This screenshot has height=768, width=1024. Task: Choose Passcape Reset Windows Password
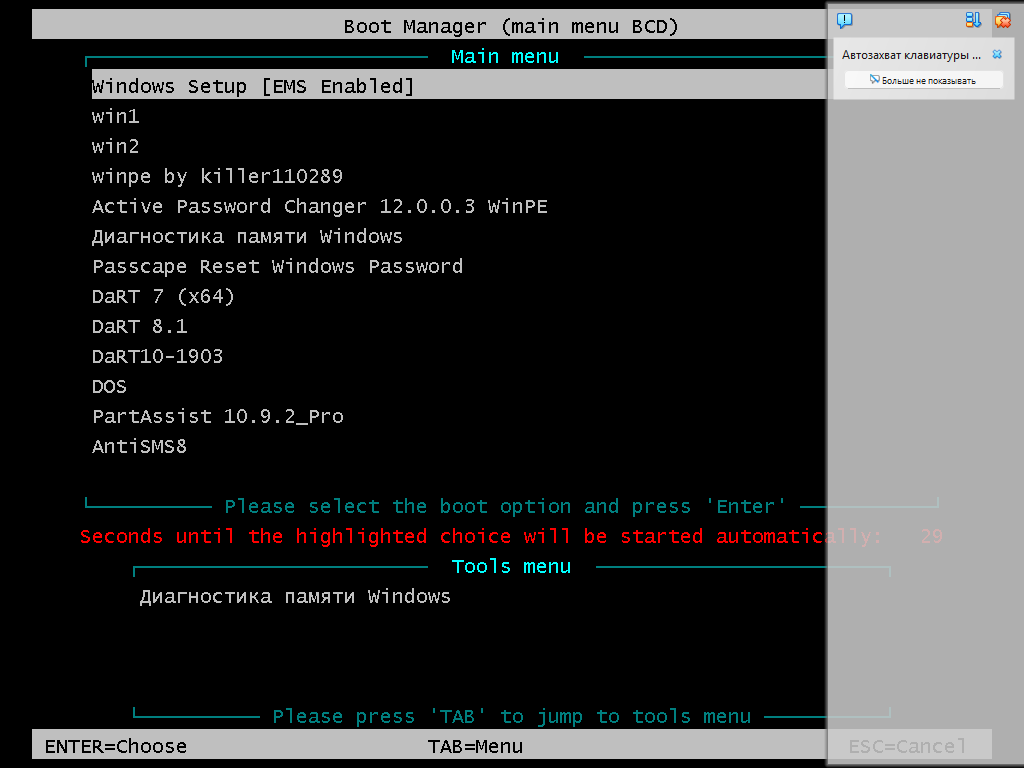click(x=277, y=266)
